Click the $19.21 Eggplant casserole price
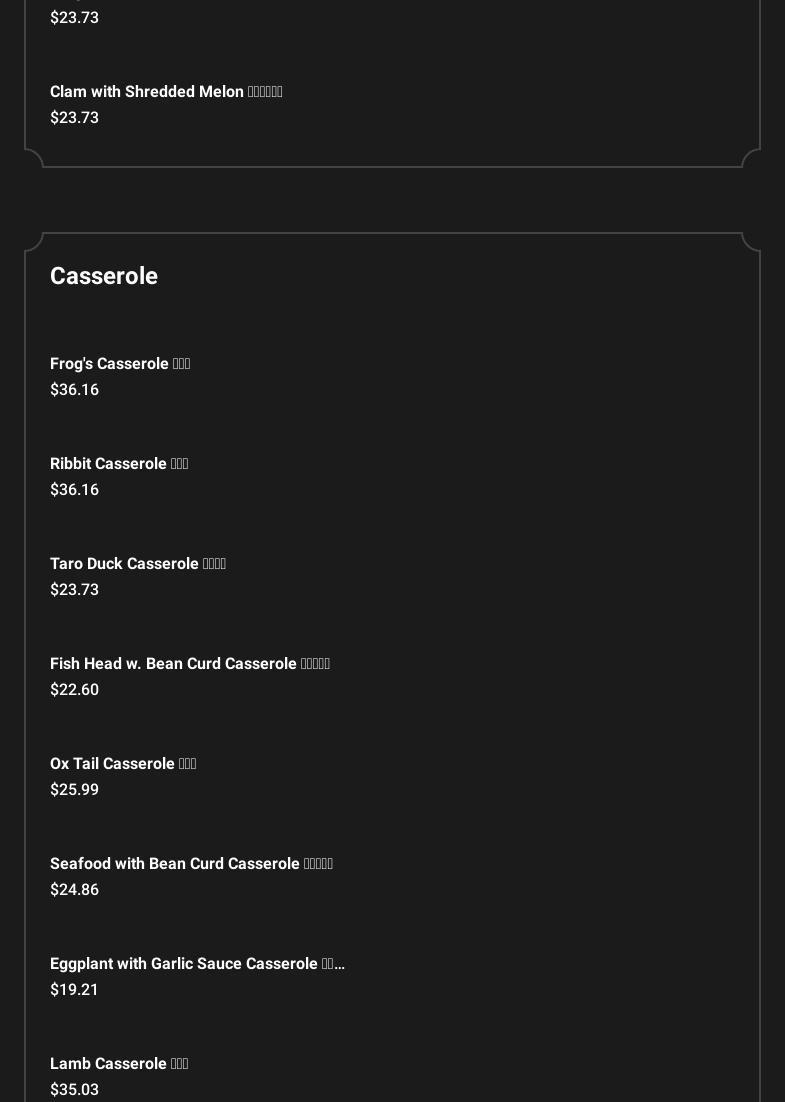Viewport: 785px width, 1102px height. click(75, 990)
